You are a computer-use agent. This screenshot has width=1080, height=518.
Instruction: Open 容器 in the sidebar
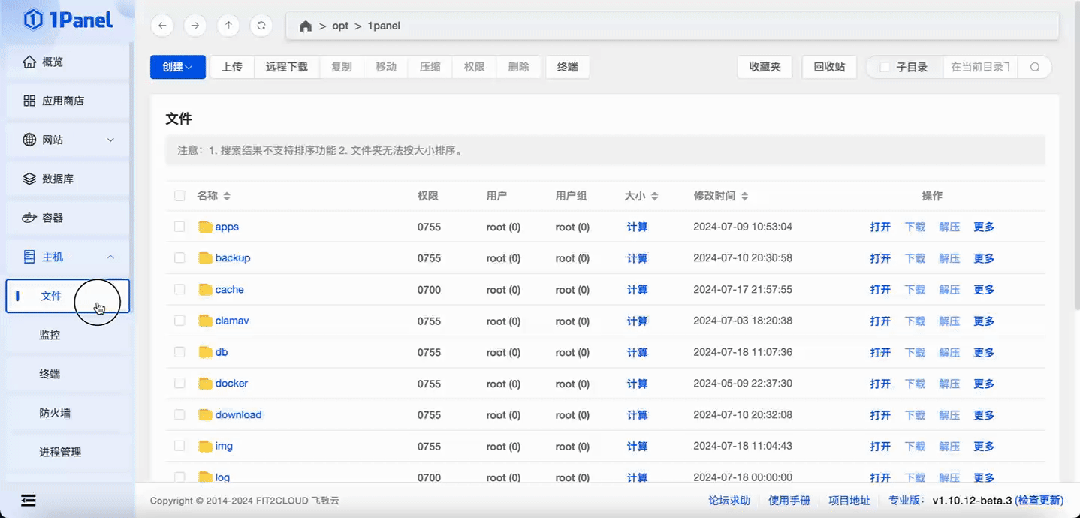click(67, 218)
